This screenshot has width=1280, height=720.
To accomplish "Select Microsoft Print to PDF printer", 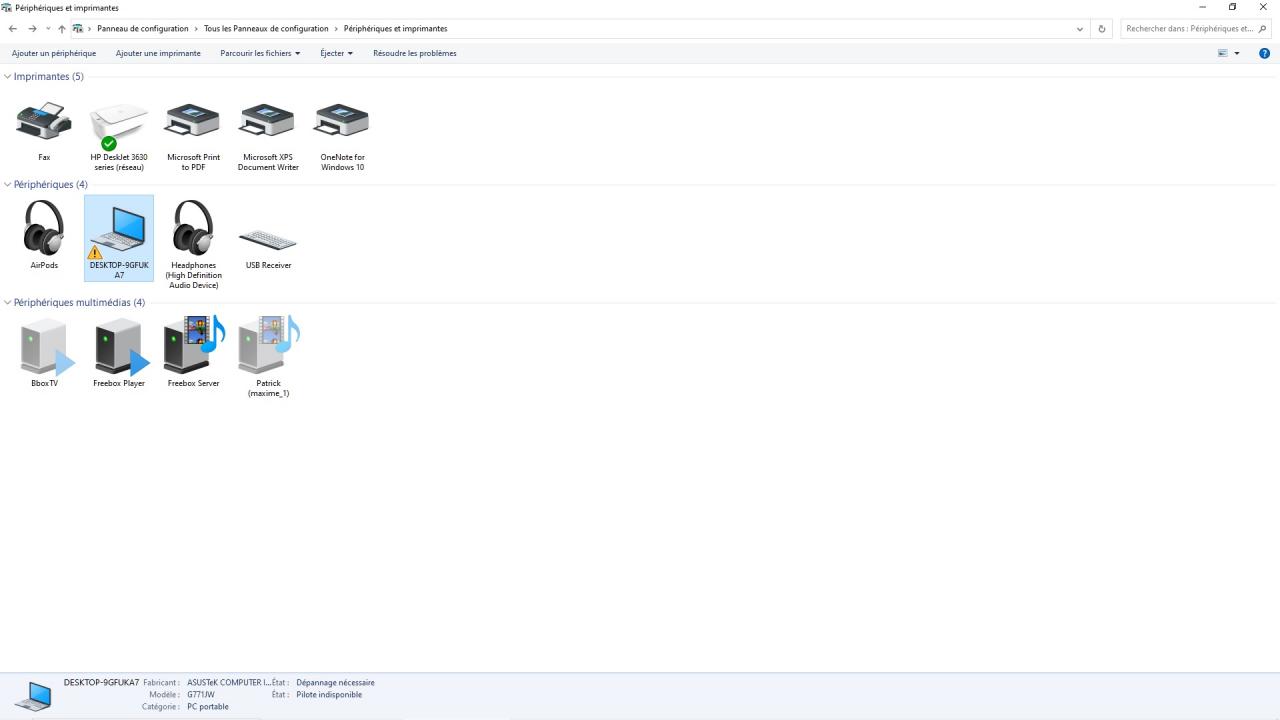I will tap(193, 121).
